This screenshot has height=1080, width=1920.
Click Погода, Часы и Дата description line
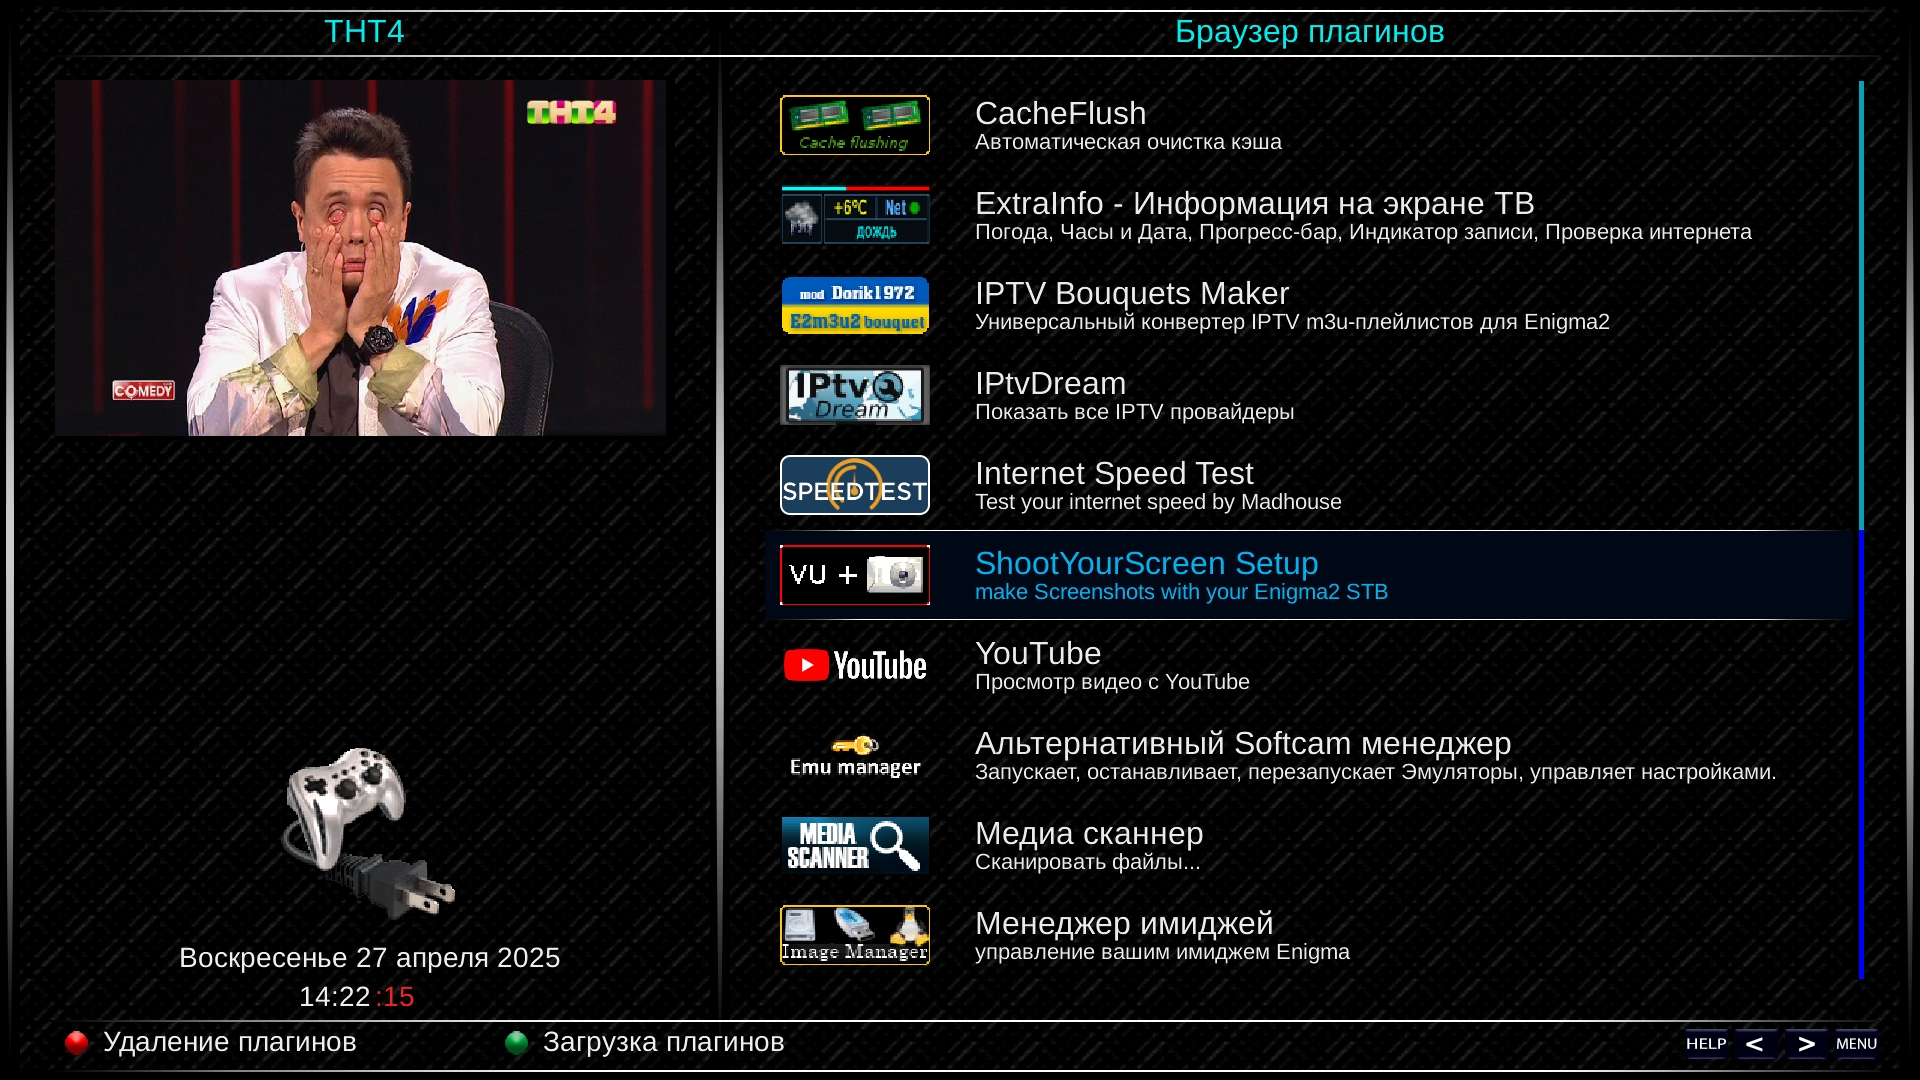(1363, 232)
